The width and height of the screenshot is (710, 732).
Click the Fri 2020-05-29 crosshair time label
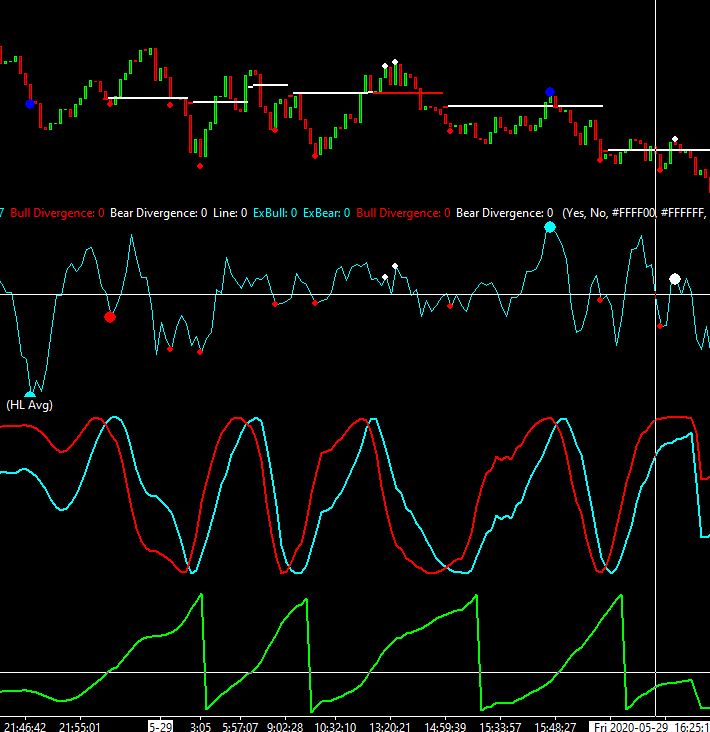coord(649,727)
